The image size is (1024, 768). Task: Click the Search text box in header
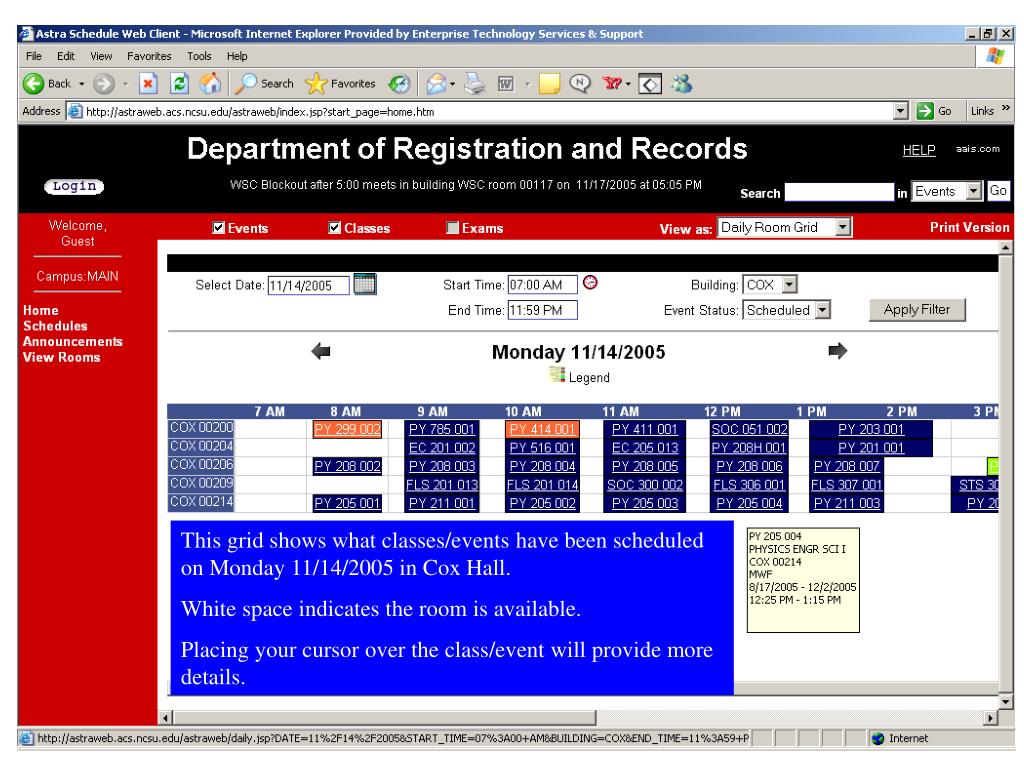(839, 191)
